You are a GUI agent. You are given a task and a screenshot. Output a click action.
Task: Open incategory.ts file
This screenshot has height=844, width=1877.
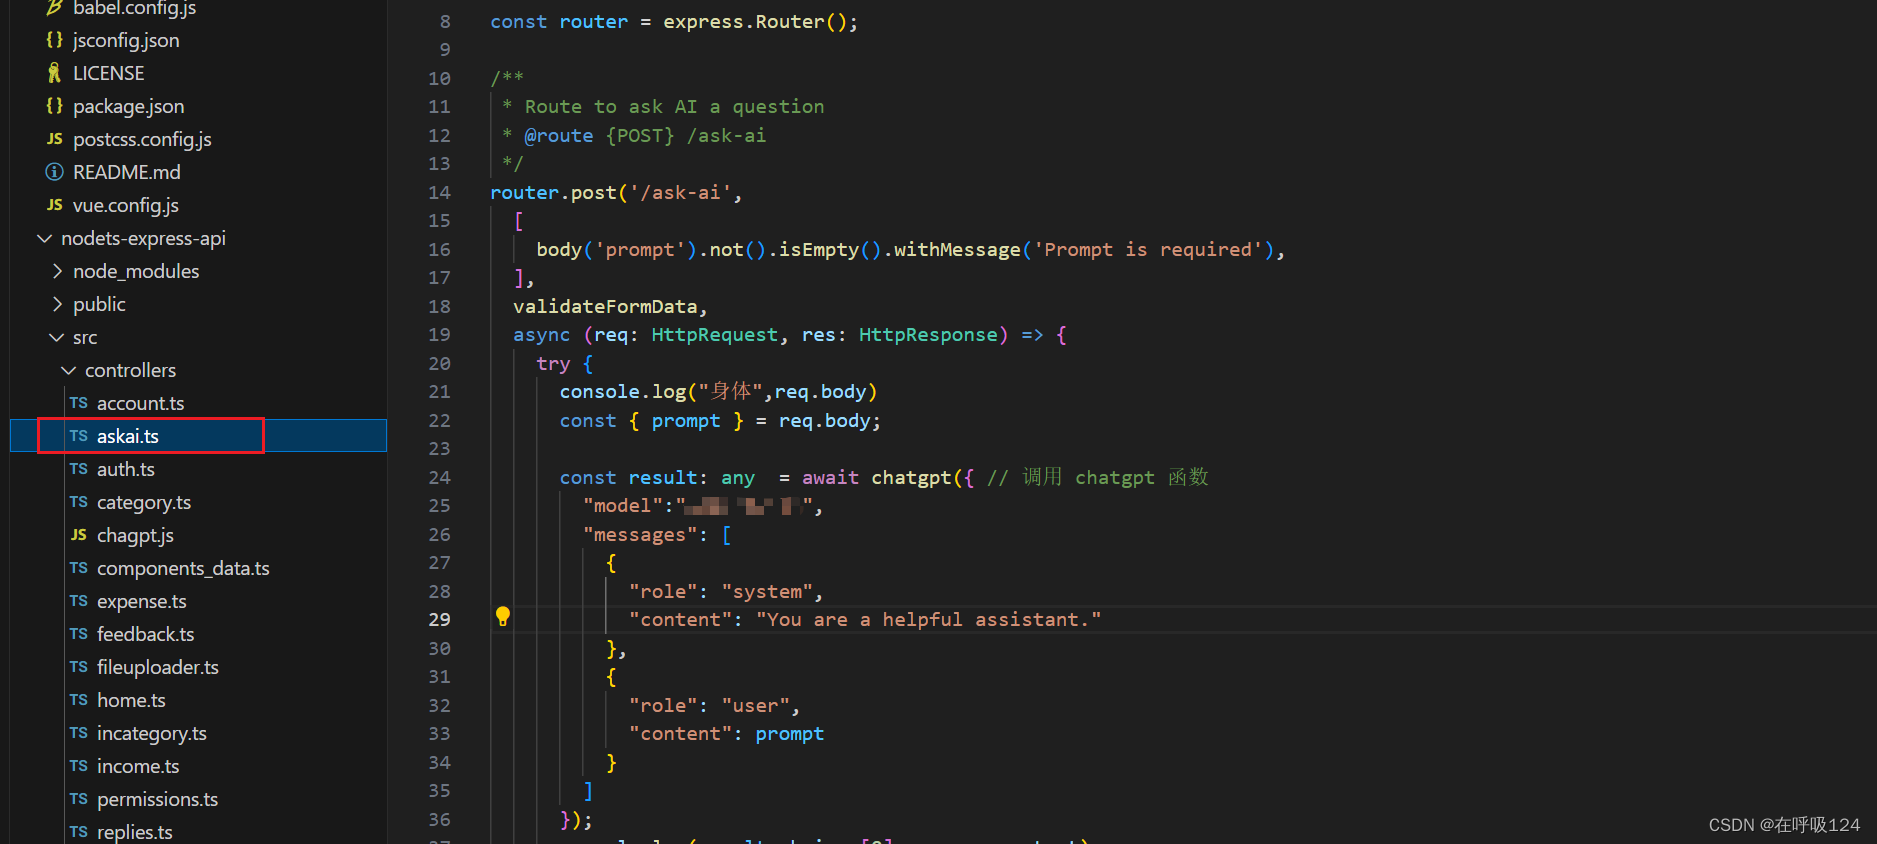point(151,733)
